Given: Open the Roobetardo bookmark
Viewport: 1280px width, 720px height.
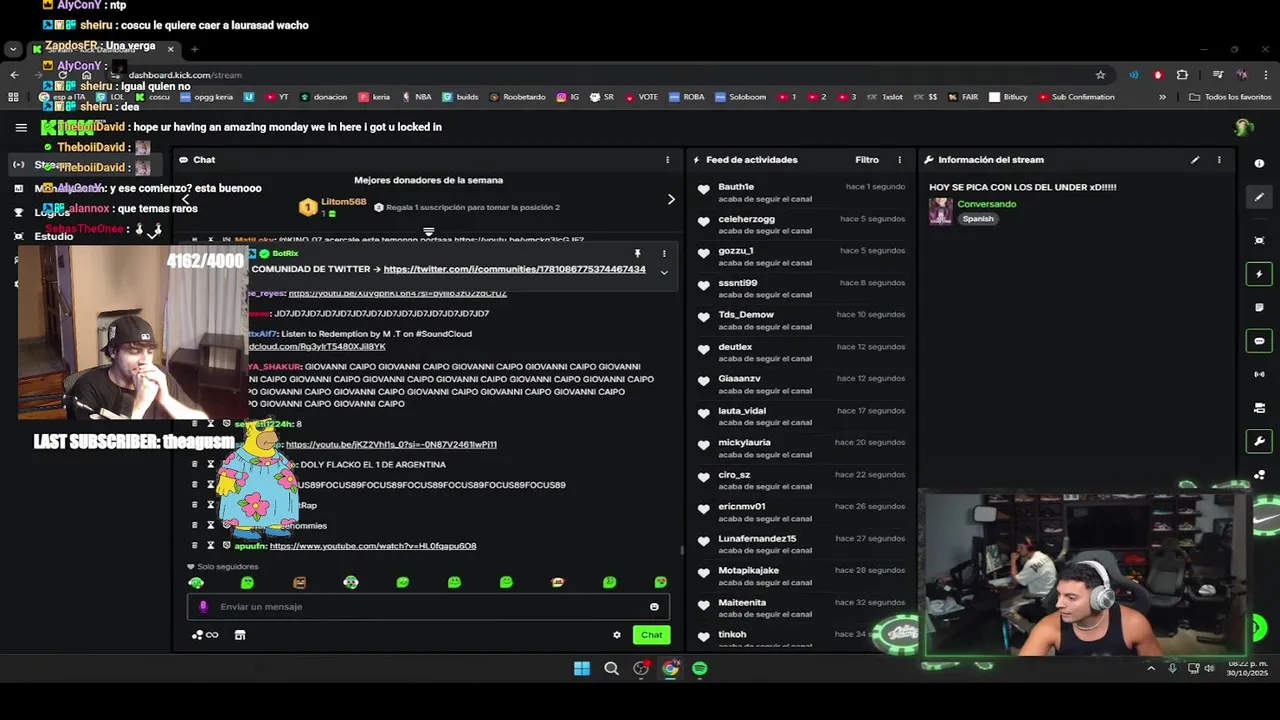Looking at the screenshot, I should [x=517, y=97].
